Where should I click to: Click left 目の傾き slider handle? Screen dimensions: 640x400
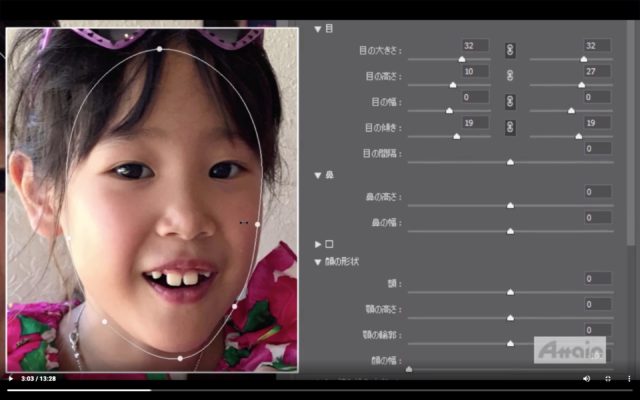457,136
